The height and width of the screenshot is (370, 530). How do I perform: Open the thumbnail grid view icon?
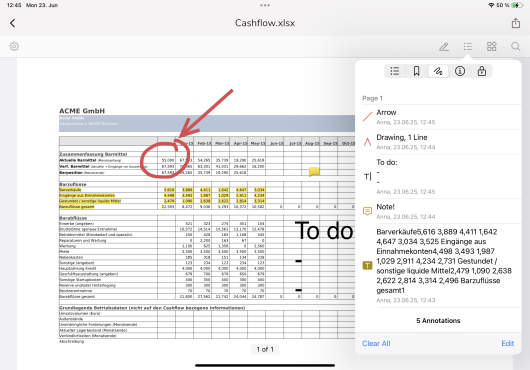pos(491,46)
